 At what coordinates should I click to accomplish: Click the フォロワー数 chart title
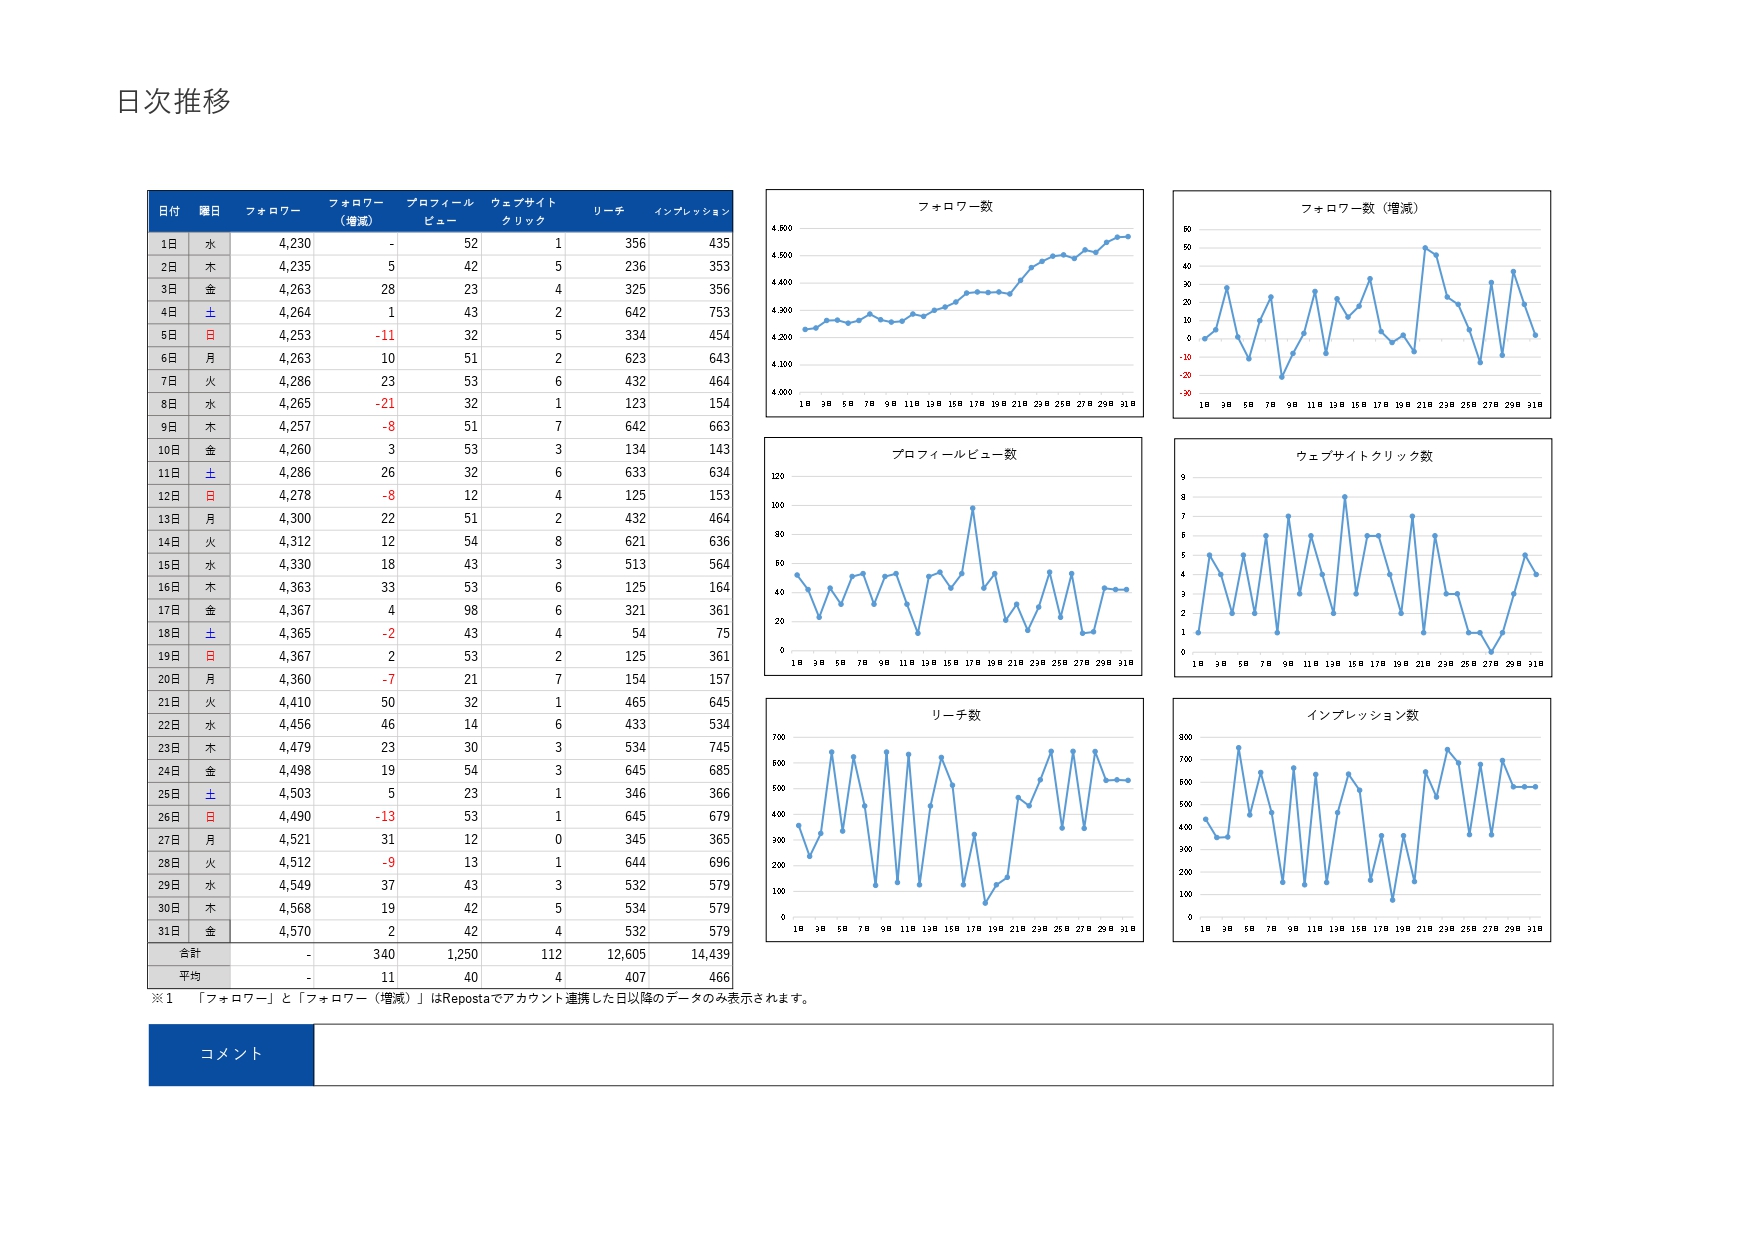click(x=955, y=206)
